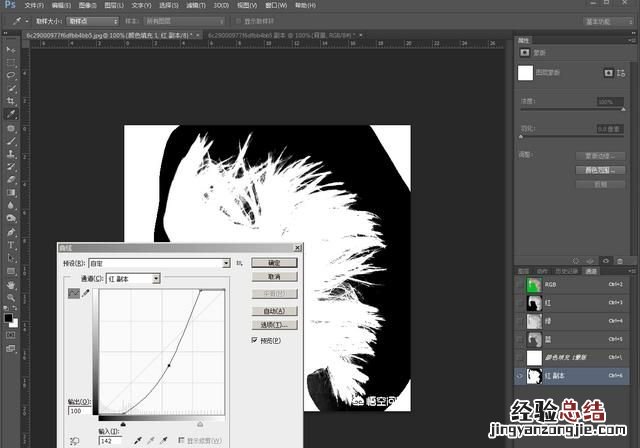Choose the pencil draw-curve icon in Curves

point(86,293)
